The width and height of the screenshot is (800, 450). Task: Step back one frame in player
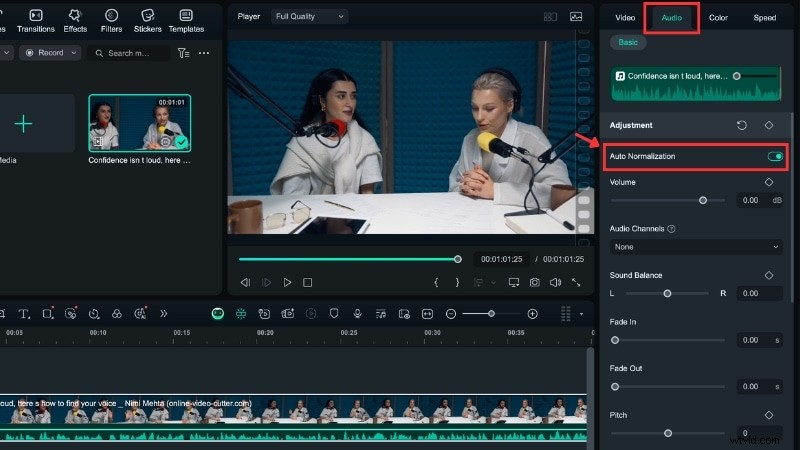coord(245,283)
